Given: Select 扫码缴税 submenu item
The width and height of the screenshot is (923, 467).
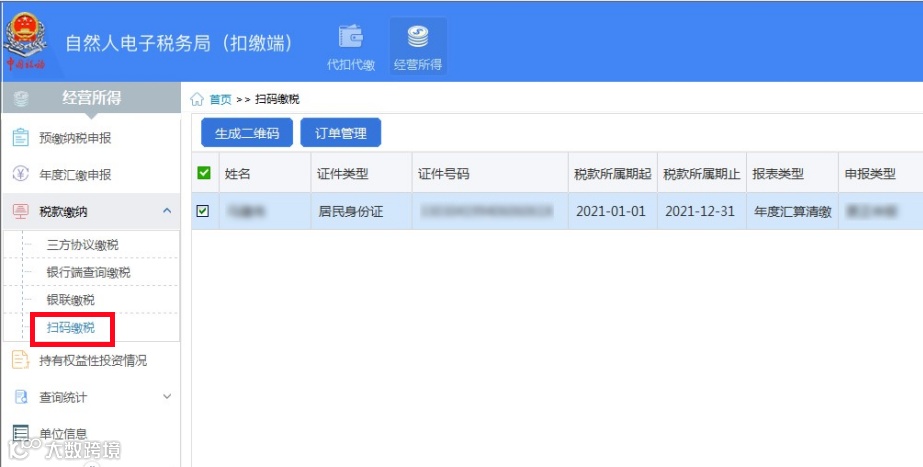Looking at the screenshot, I should (x=71, y=328).
